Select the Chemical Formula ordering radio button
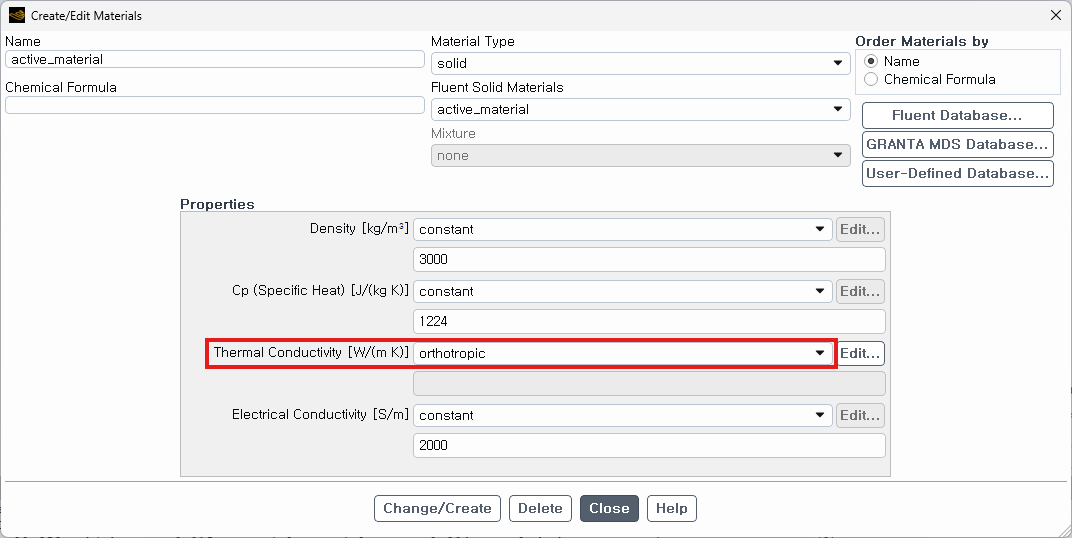 871,79
